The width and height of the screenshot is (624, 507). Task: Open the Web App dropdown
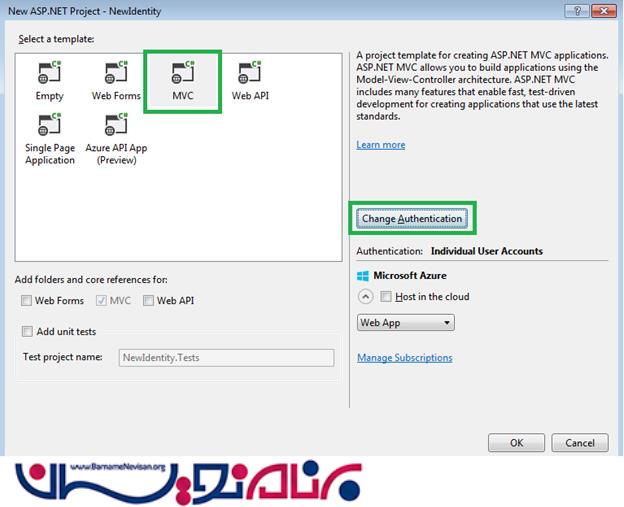point(406,323)
